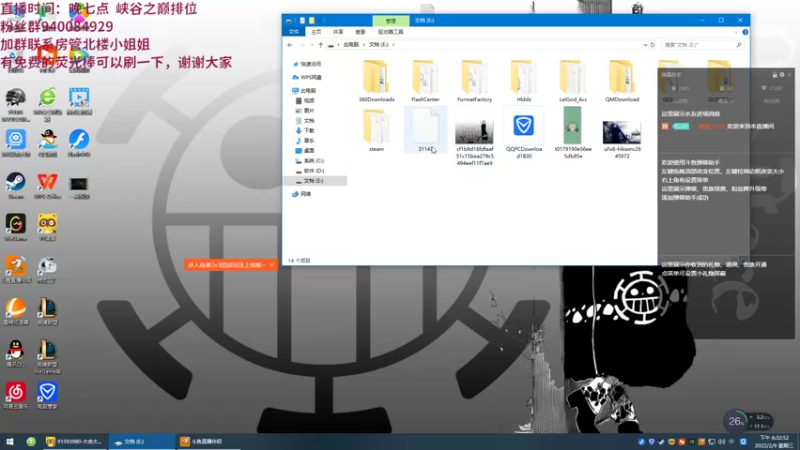Open the Windows Start menu

point(10,441)
